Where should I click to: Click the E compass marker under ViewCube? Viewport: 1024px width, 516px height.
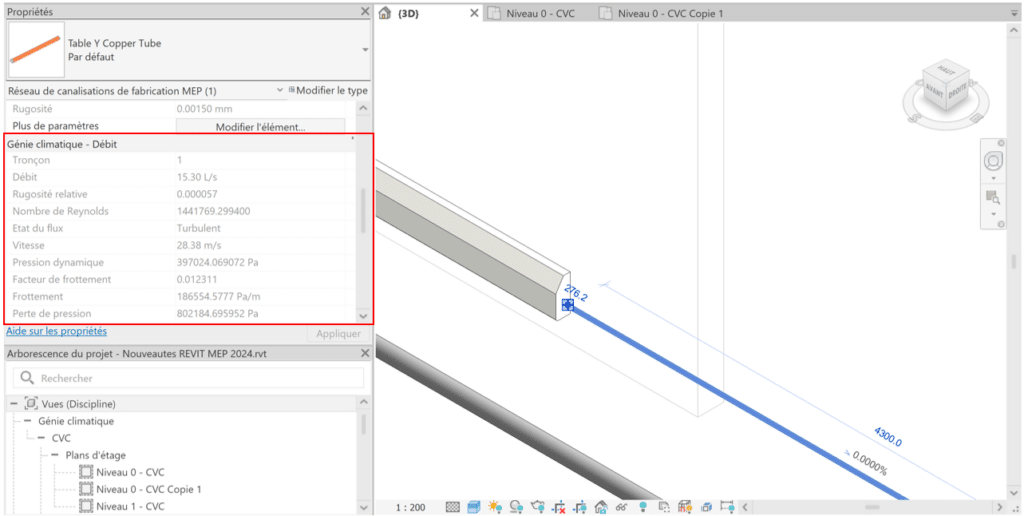coord(976,118)
